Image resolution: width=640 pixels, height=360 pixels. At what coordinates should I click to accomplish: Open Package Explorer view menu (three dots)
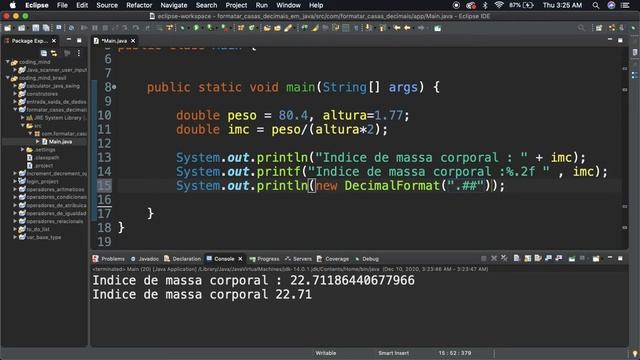79,53
